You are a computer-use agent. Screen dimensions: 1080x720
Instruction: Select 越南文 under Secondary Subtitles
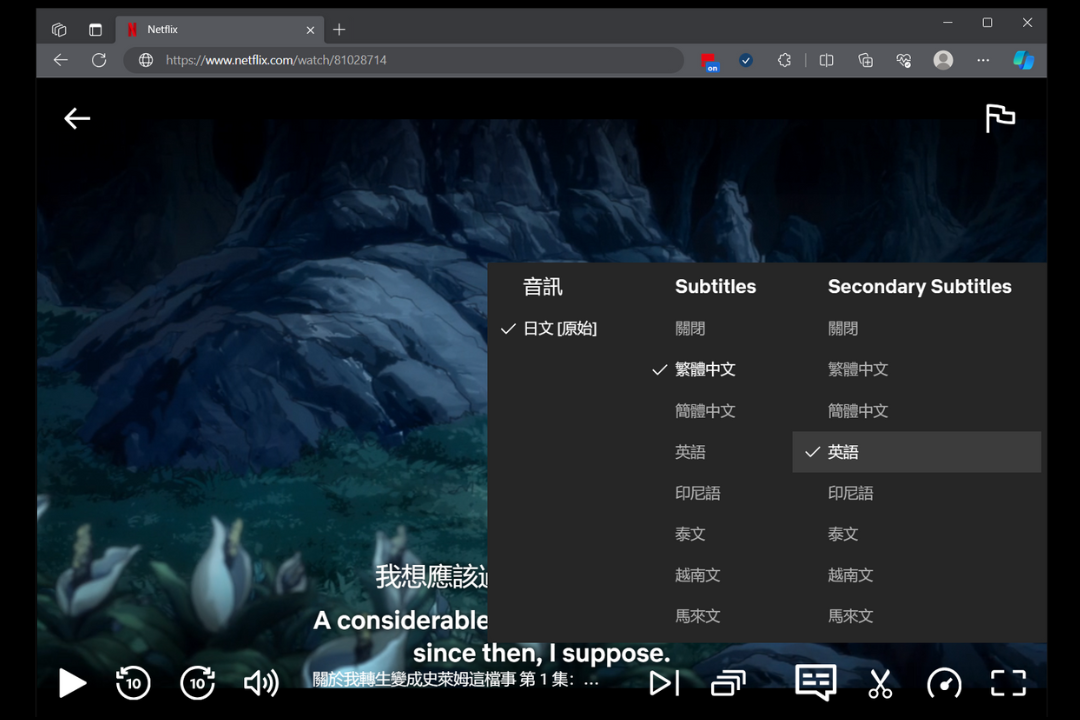tap(851, 575)
